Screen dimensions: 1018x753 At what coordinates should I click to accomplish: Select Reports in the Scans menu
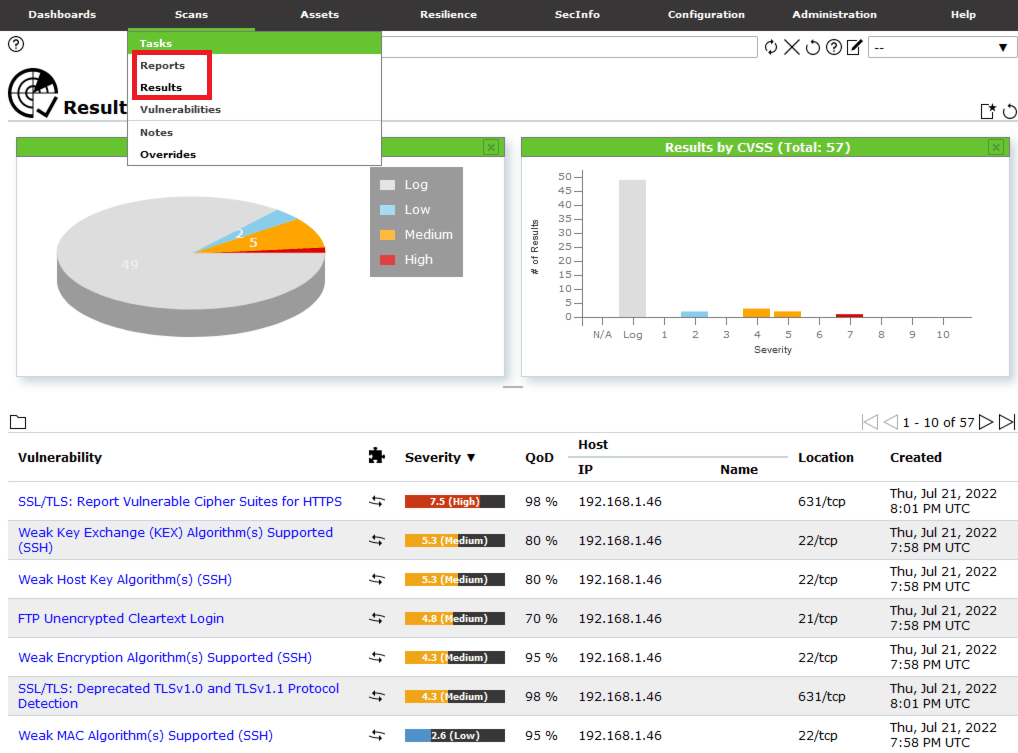[162, 66]
